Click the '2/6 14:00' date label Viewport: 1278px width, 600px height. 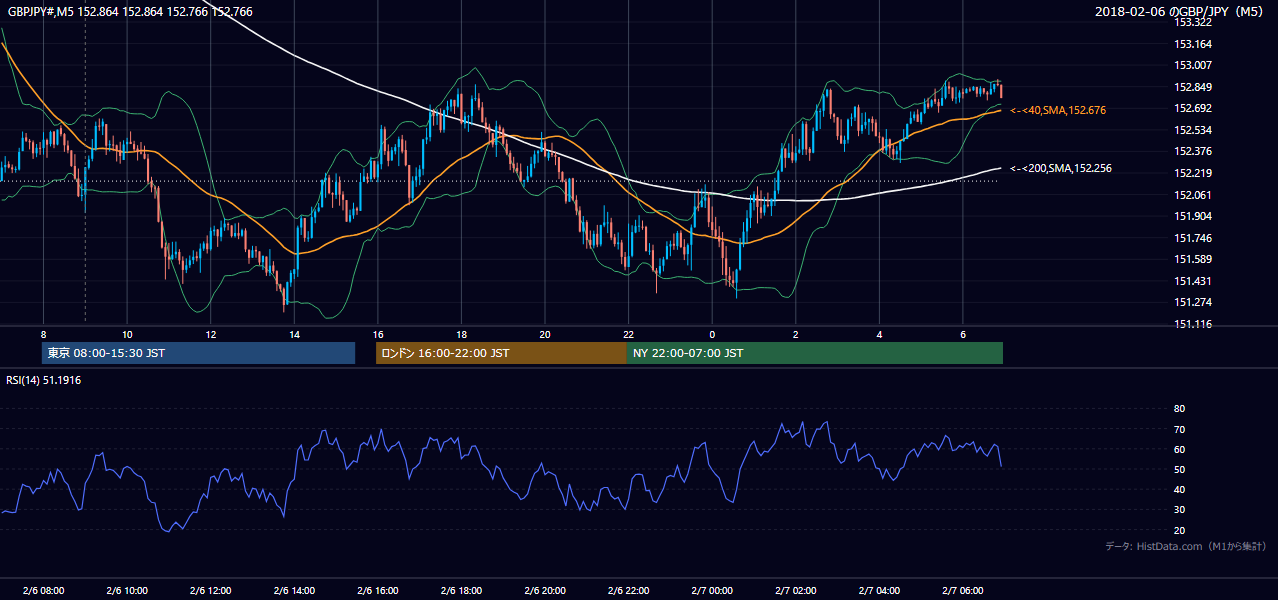pos(294,590)
